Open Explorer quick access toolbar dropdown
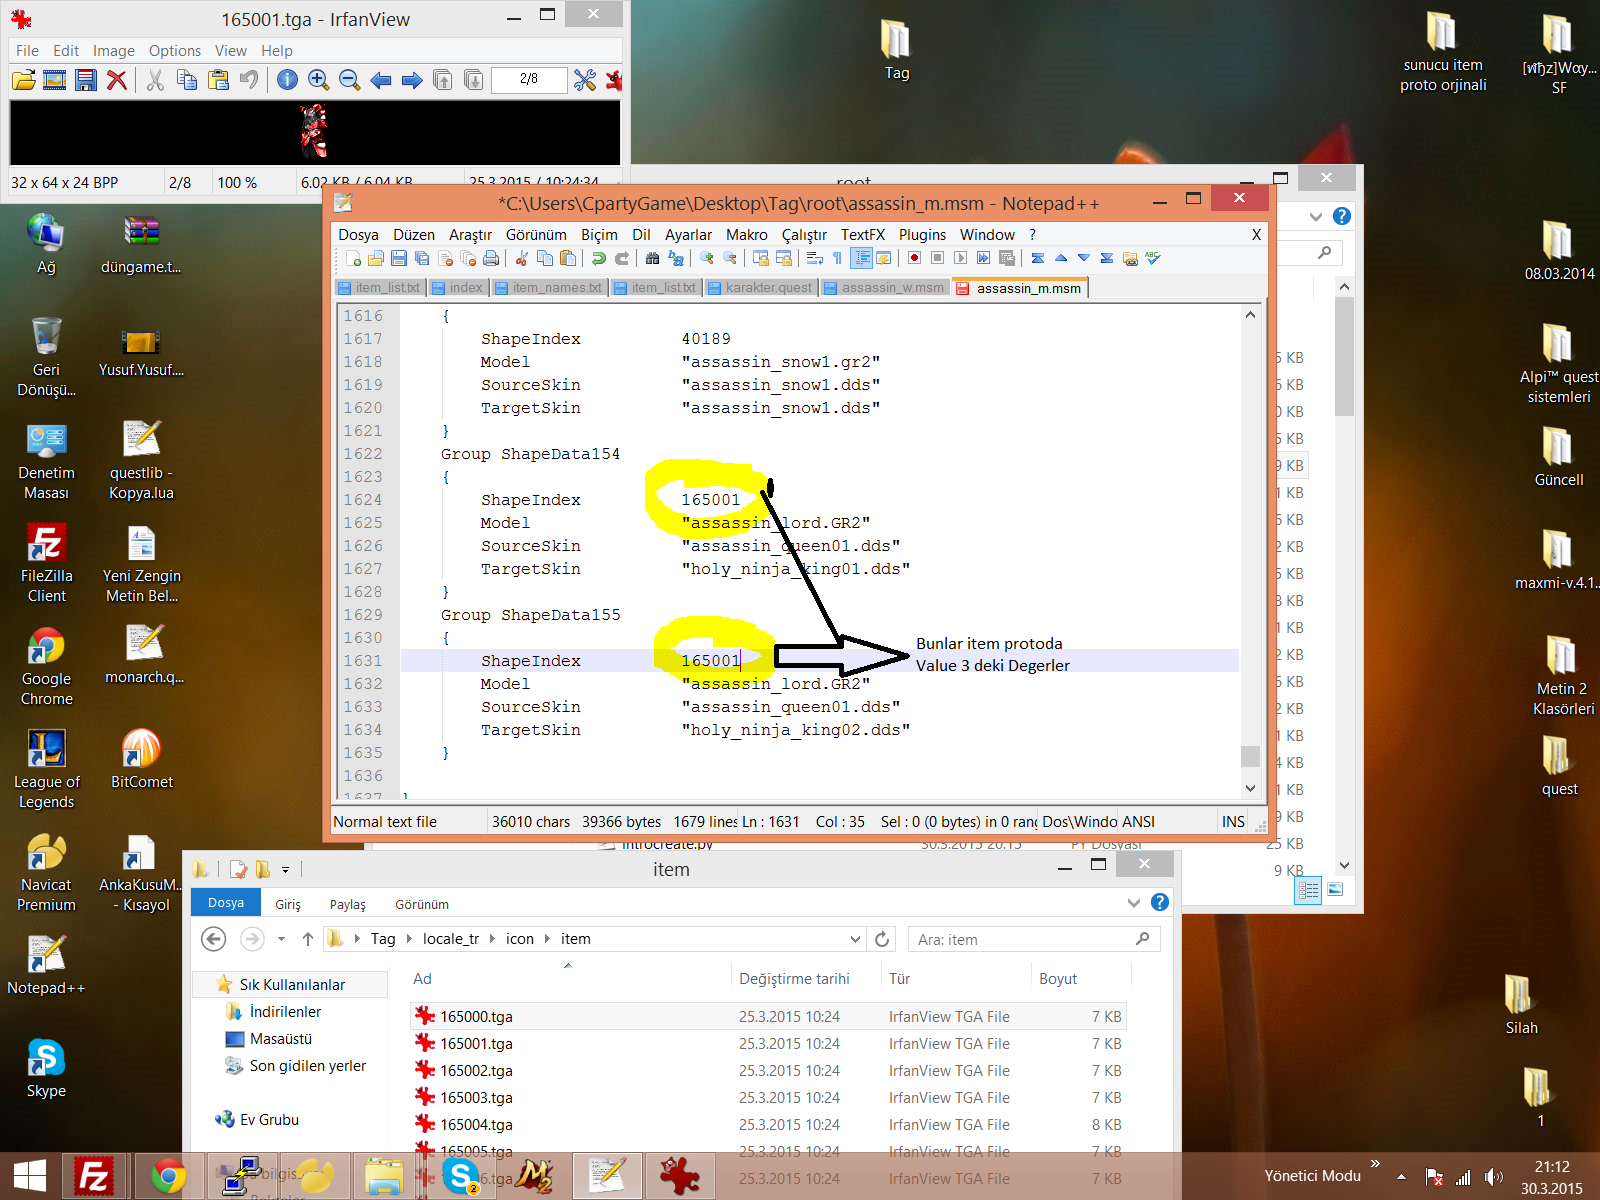This screenshot has height=1200, width=1600. pos(285,869)
